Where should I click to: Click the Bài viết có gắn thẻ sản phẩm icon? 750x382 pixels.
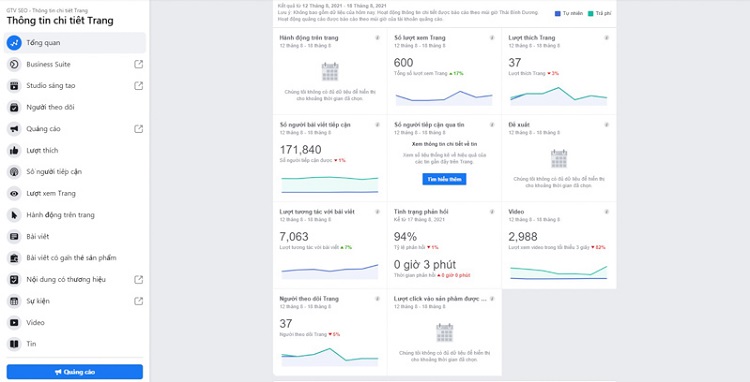(14, 258)
